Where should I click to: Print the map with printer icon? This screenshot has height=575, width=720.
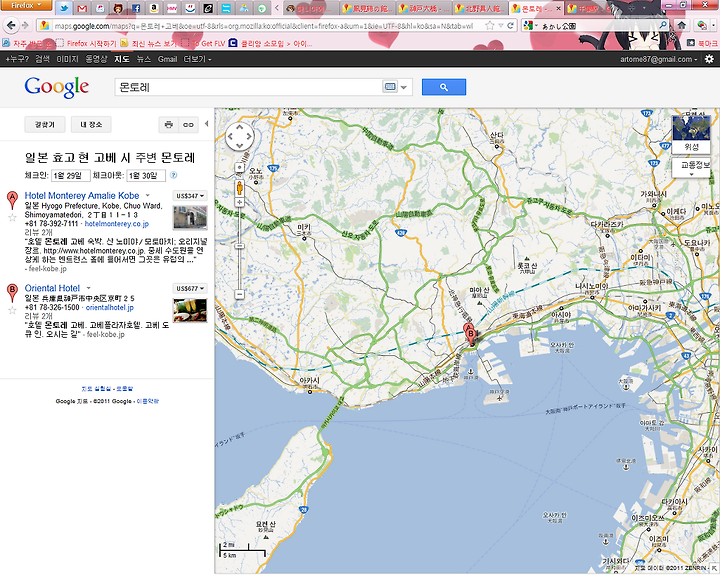point(169,124)
